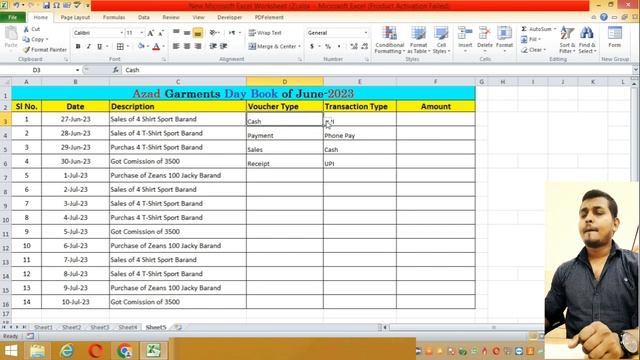640x360 pixels.
Task: Open the Font size dropdown
Action: pyautogui.click(x=142, y=33)
